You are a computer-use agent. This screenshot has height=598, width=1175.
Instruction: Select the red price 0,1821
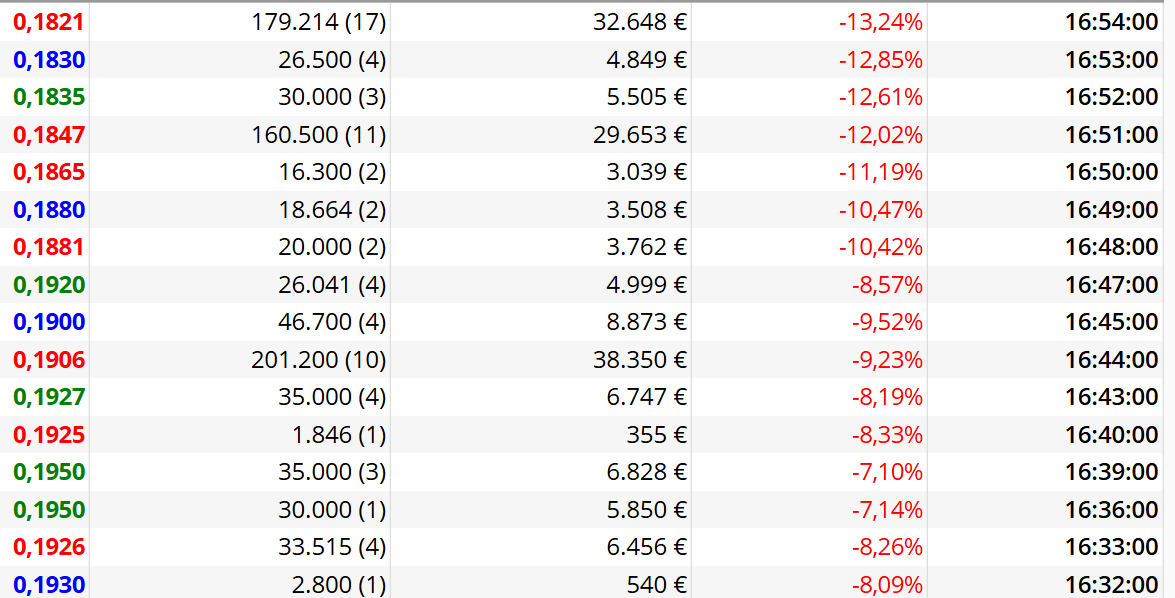pyautogui.click(x=49, y=22)
